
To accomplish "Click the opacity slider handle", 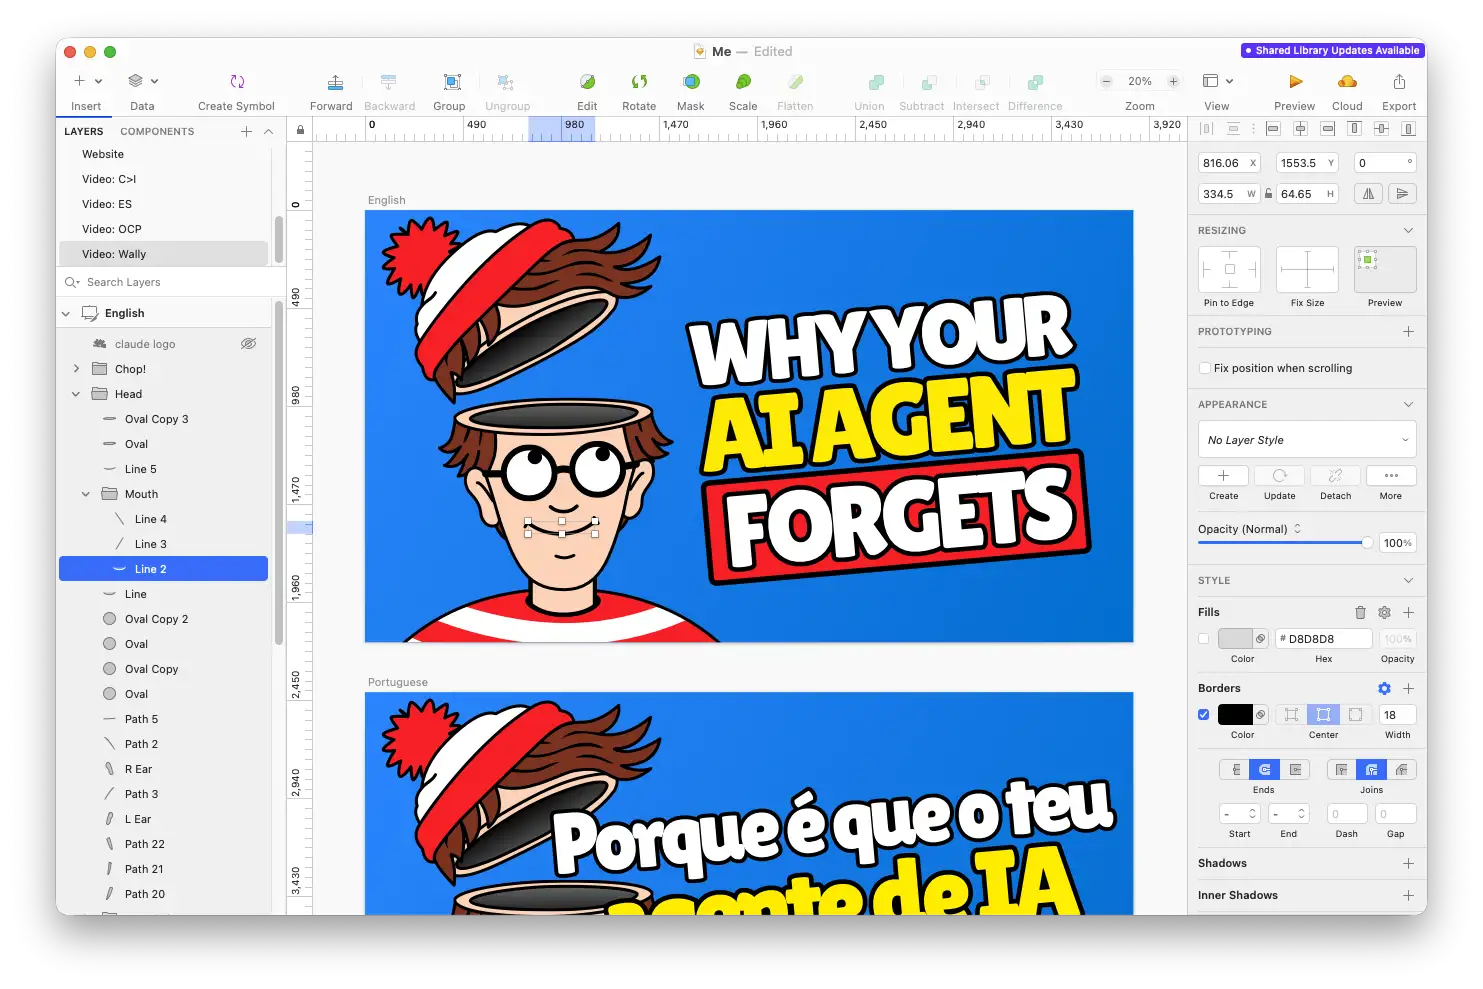I will click(1367, 543).
